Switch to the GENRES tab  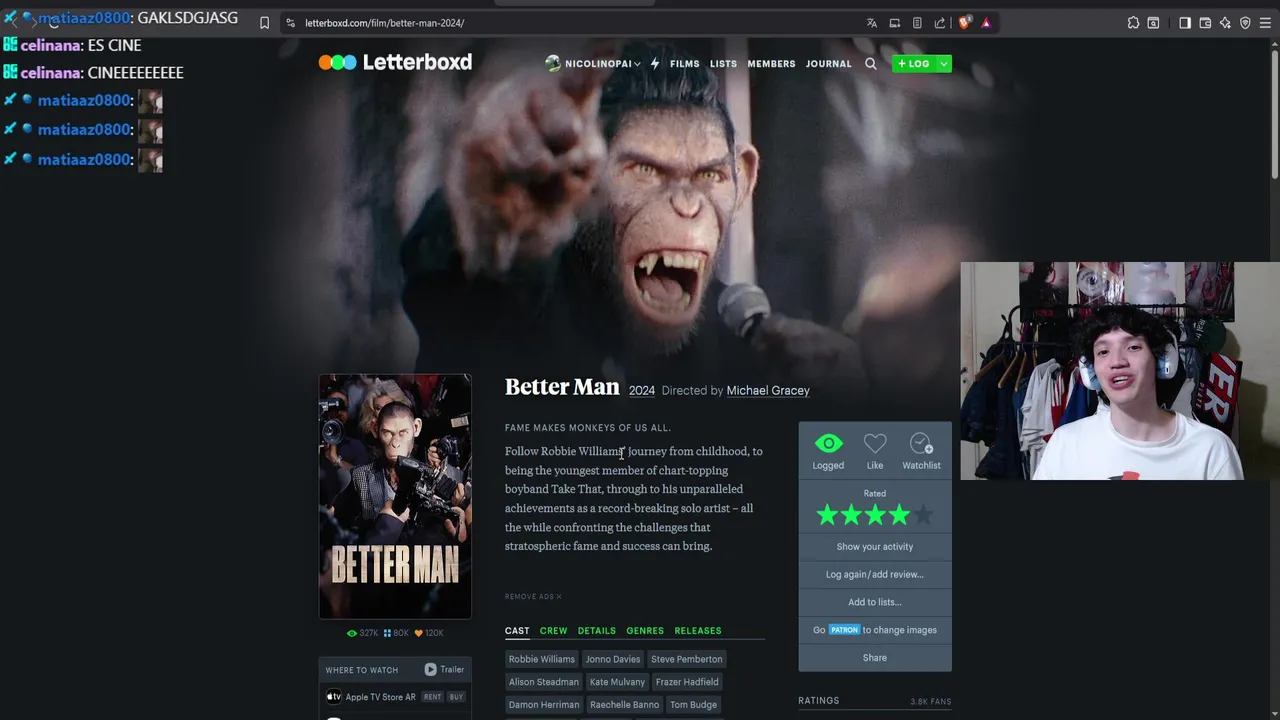[x=645, y=631]
